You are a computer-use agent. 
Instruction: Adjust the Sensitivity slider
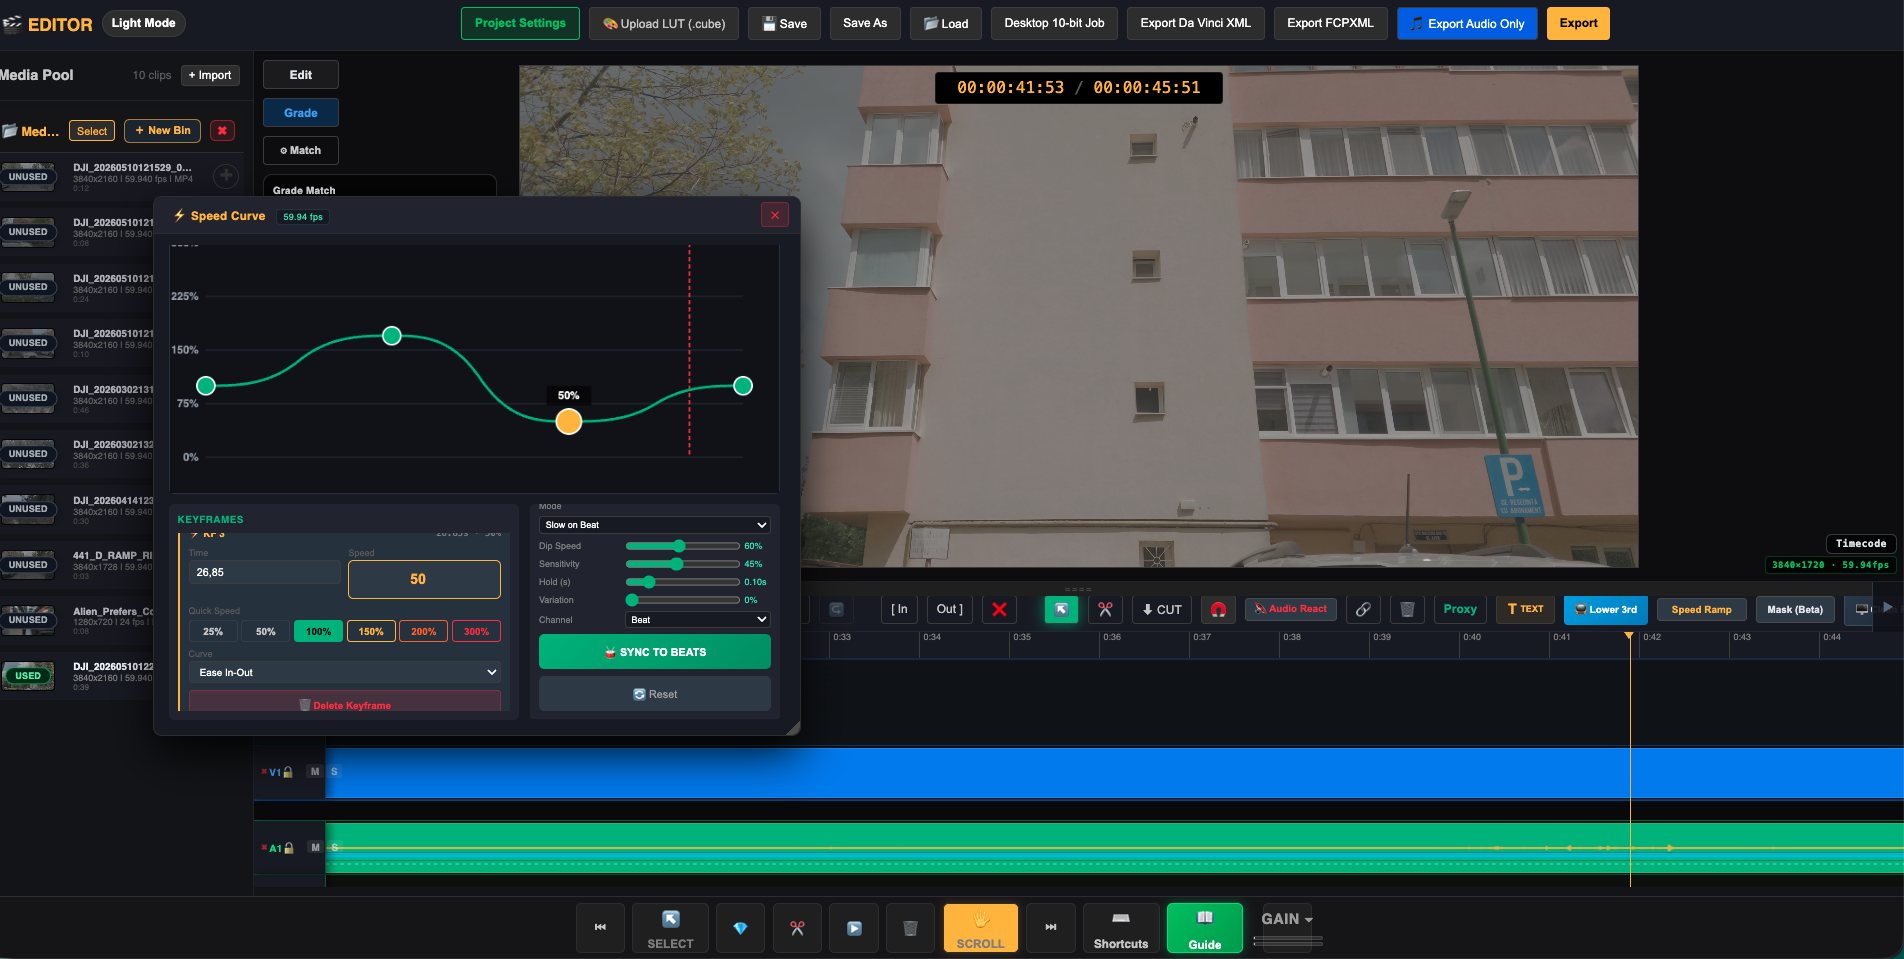click(x=683, y=564)
